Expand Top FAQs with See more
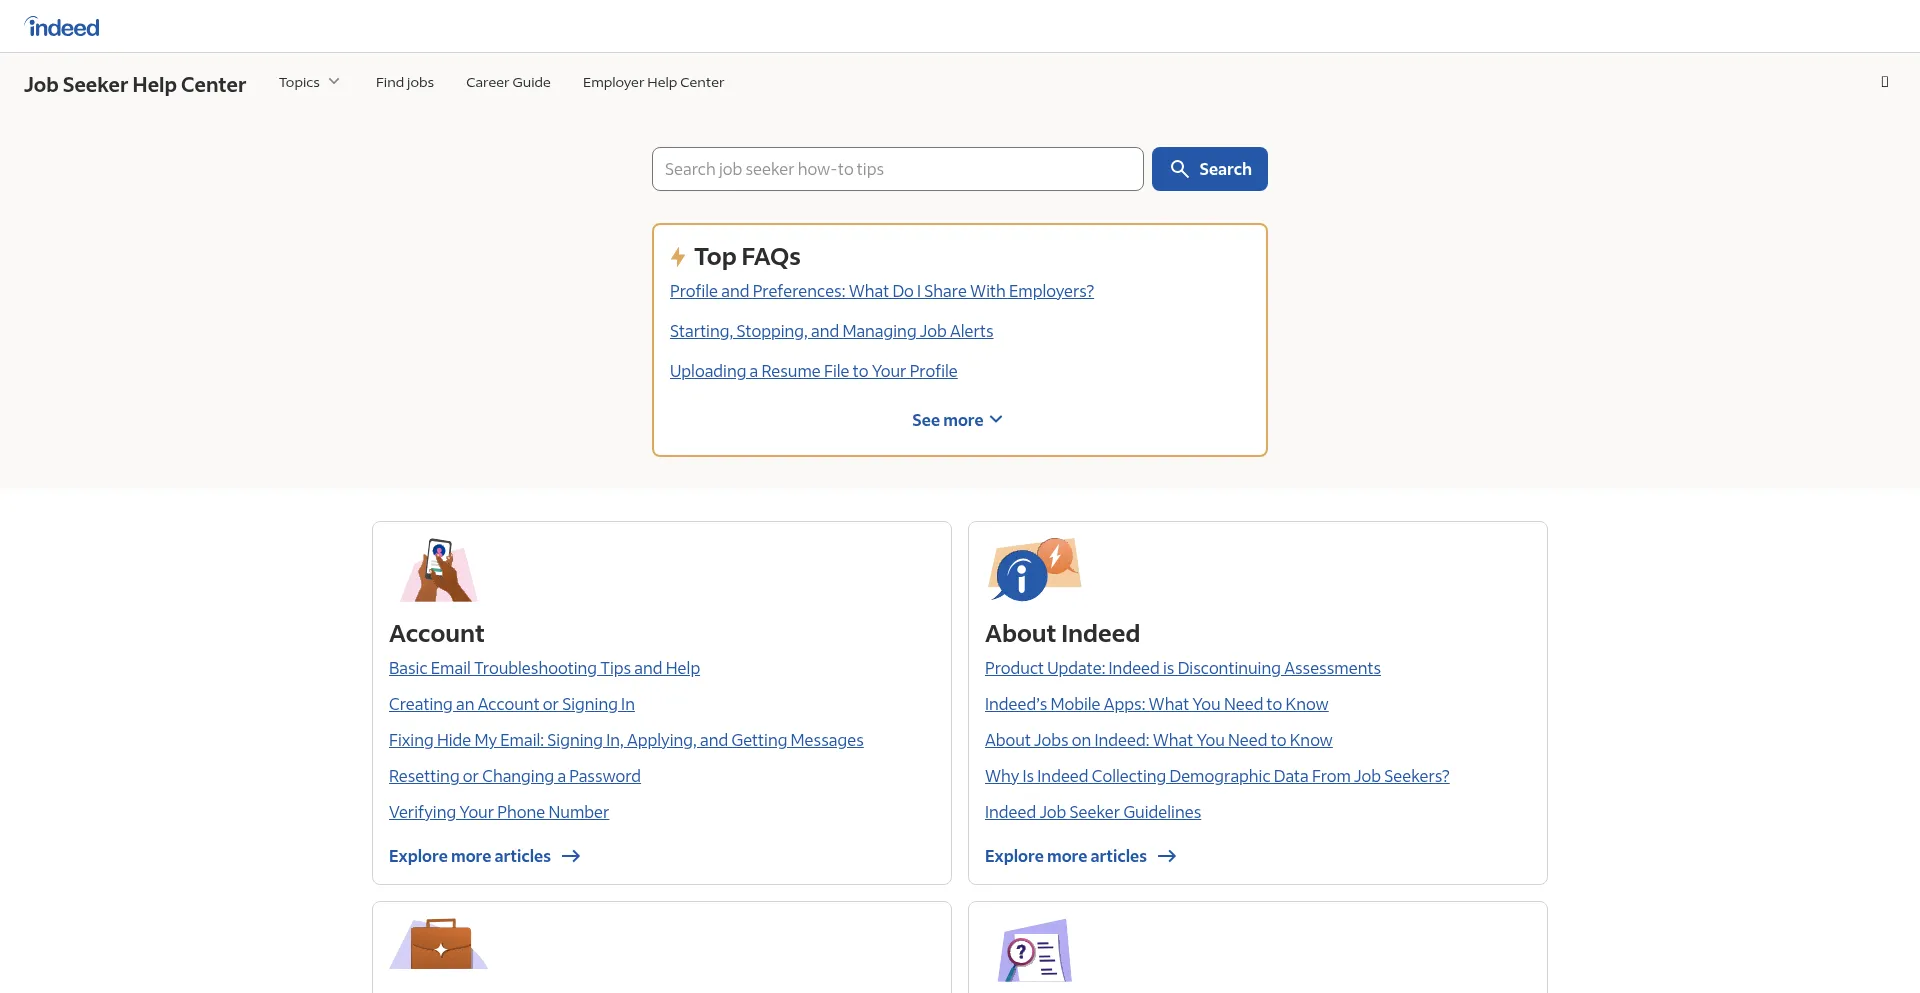This screenshot has width=1920, height=993. (x=957, y=420)
